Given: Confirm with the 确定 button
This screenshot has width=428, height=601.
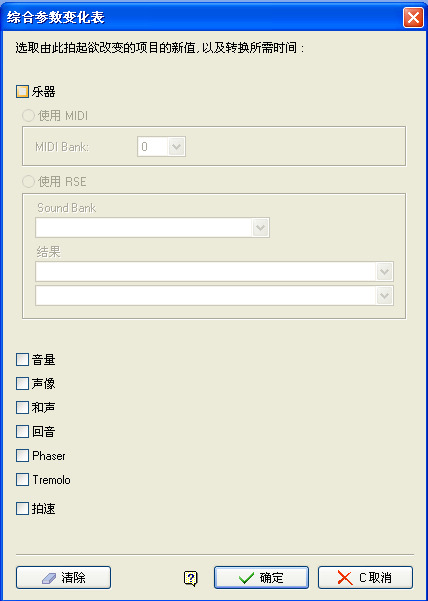Looking at the screenshot, I should point(261,577).
